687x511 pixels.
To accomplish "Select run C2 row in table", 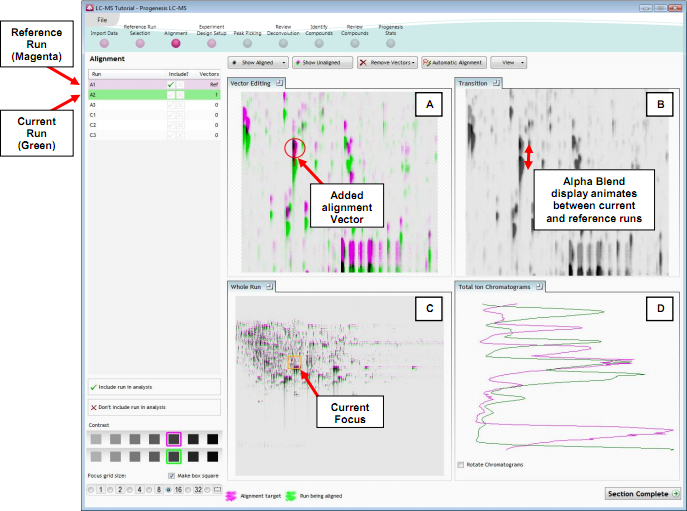I will coord(154,125).
